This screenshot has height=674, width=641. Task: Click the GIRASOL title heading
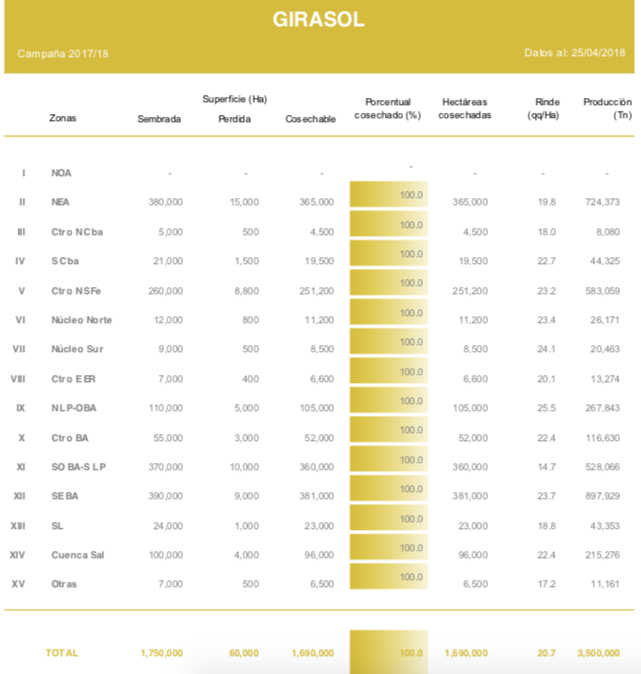point(319,20)
